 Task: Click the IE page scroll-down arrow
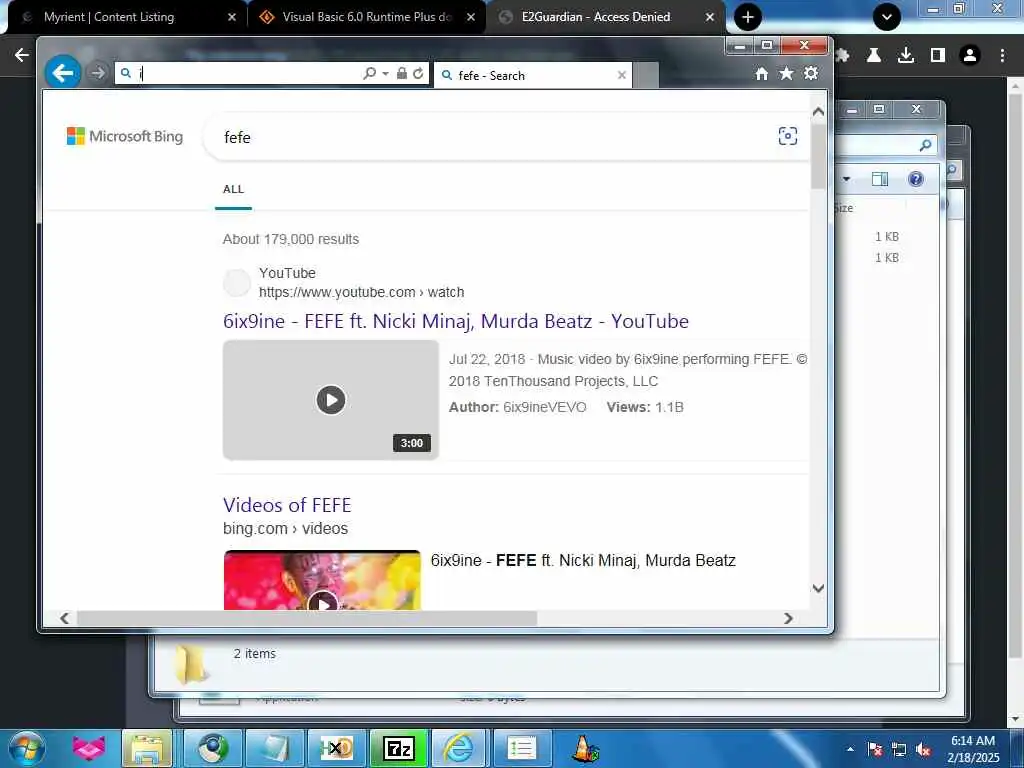tap(818, 588)
